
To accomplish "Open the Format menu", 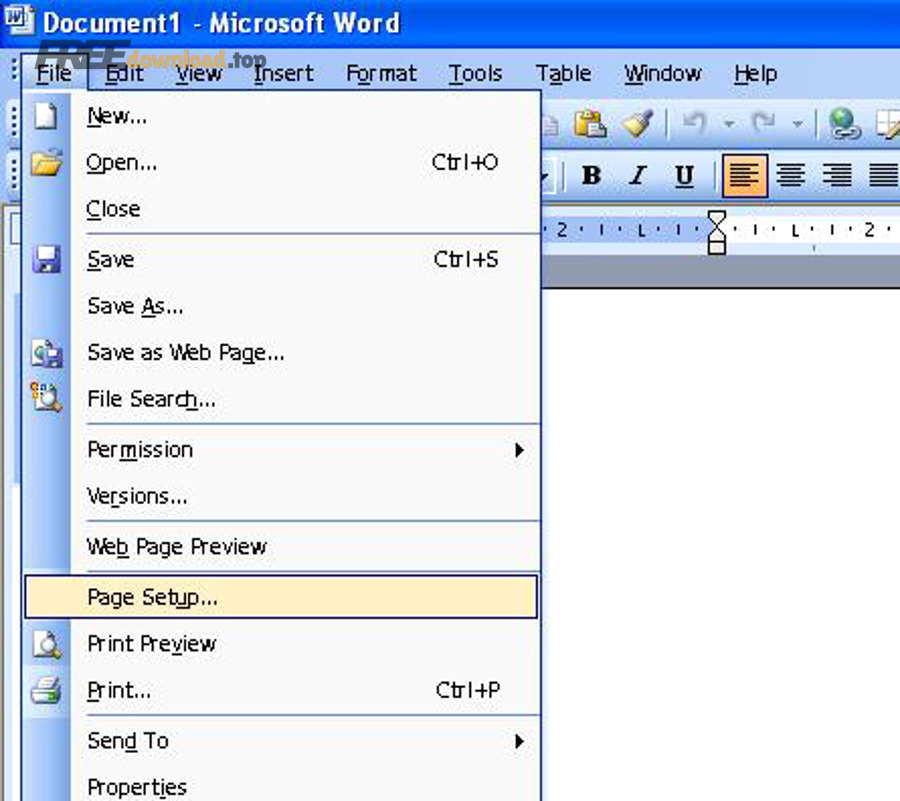I will pyautogui.click(x=381, y=73).
